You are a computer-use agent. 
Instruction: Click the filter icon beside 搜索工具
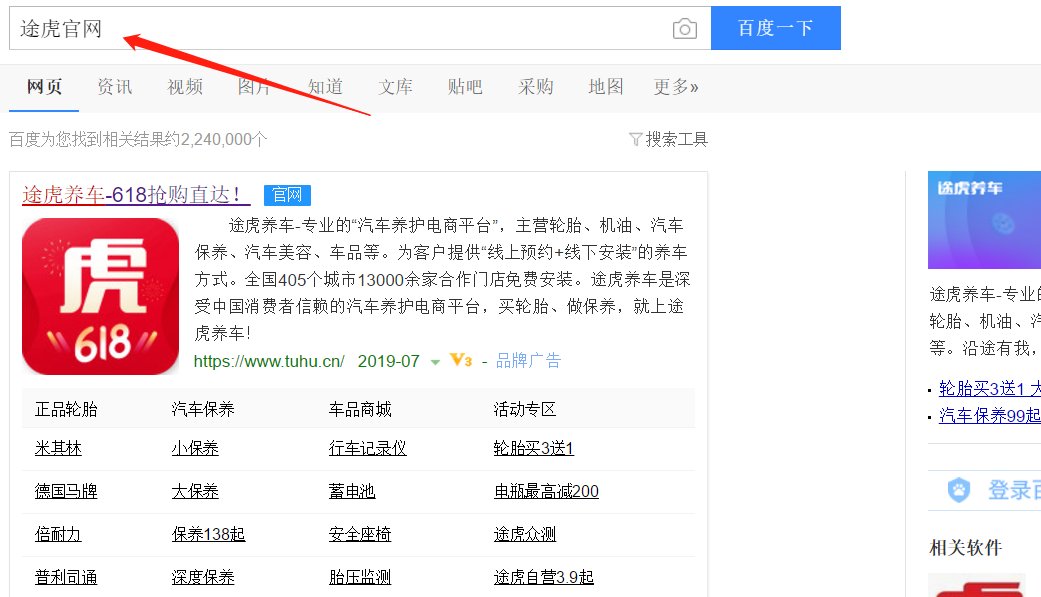(x=635, y=140)
